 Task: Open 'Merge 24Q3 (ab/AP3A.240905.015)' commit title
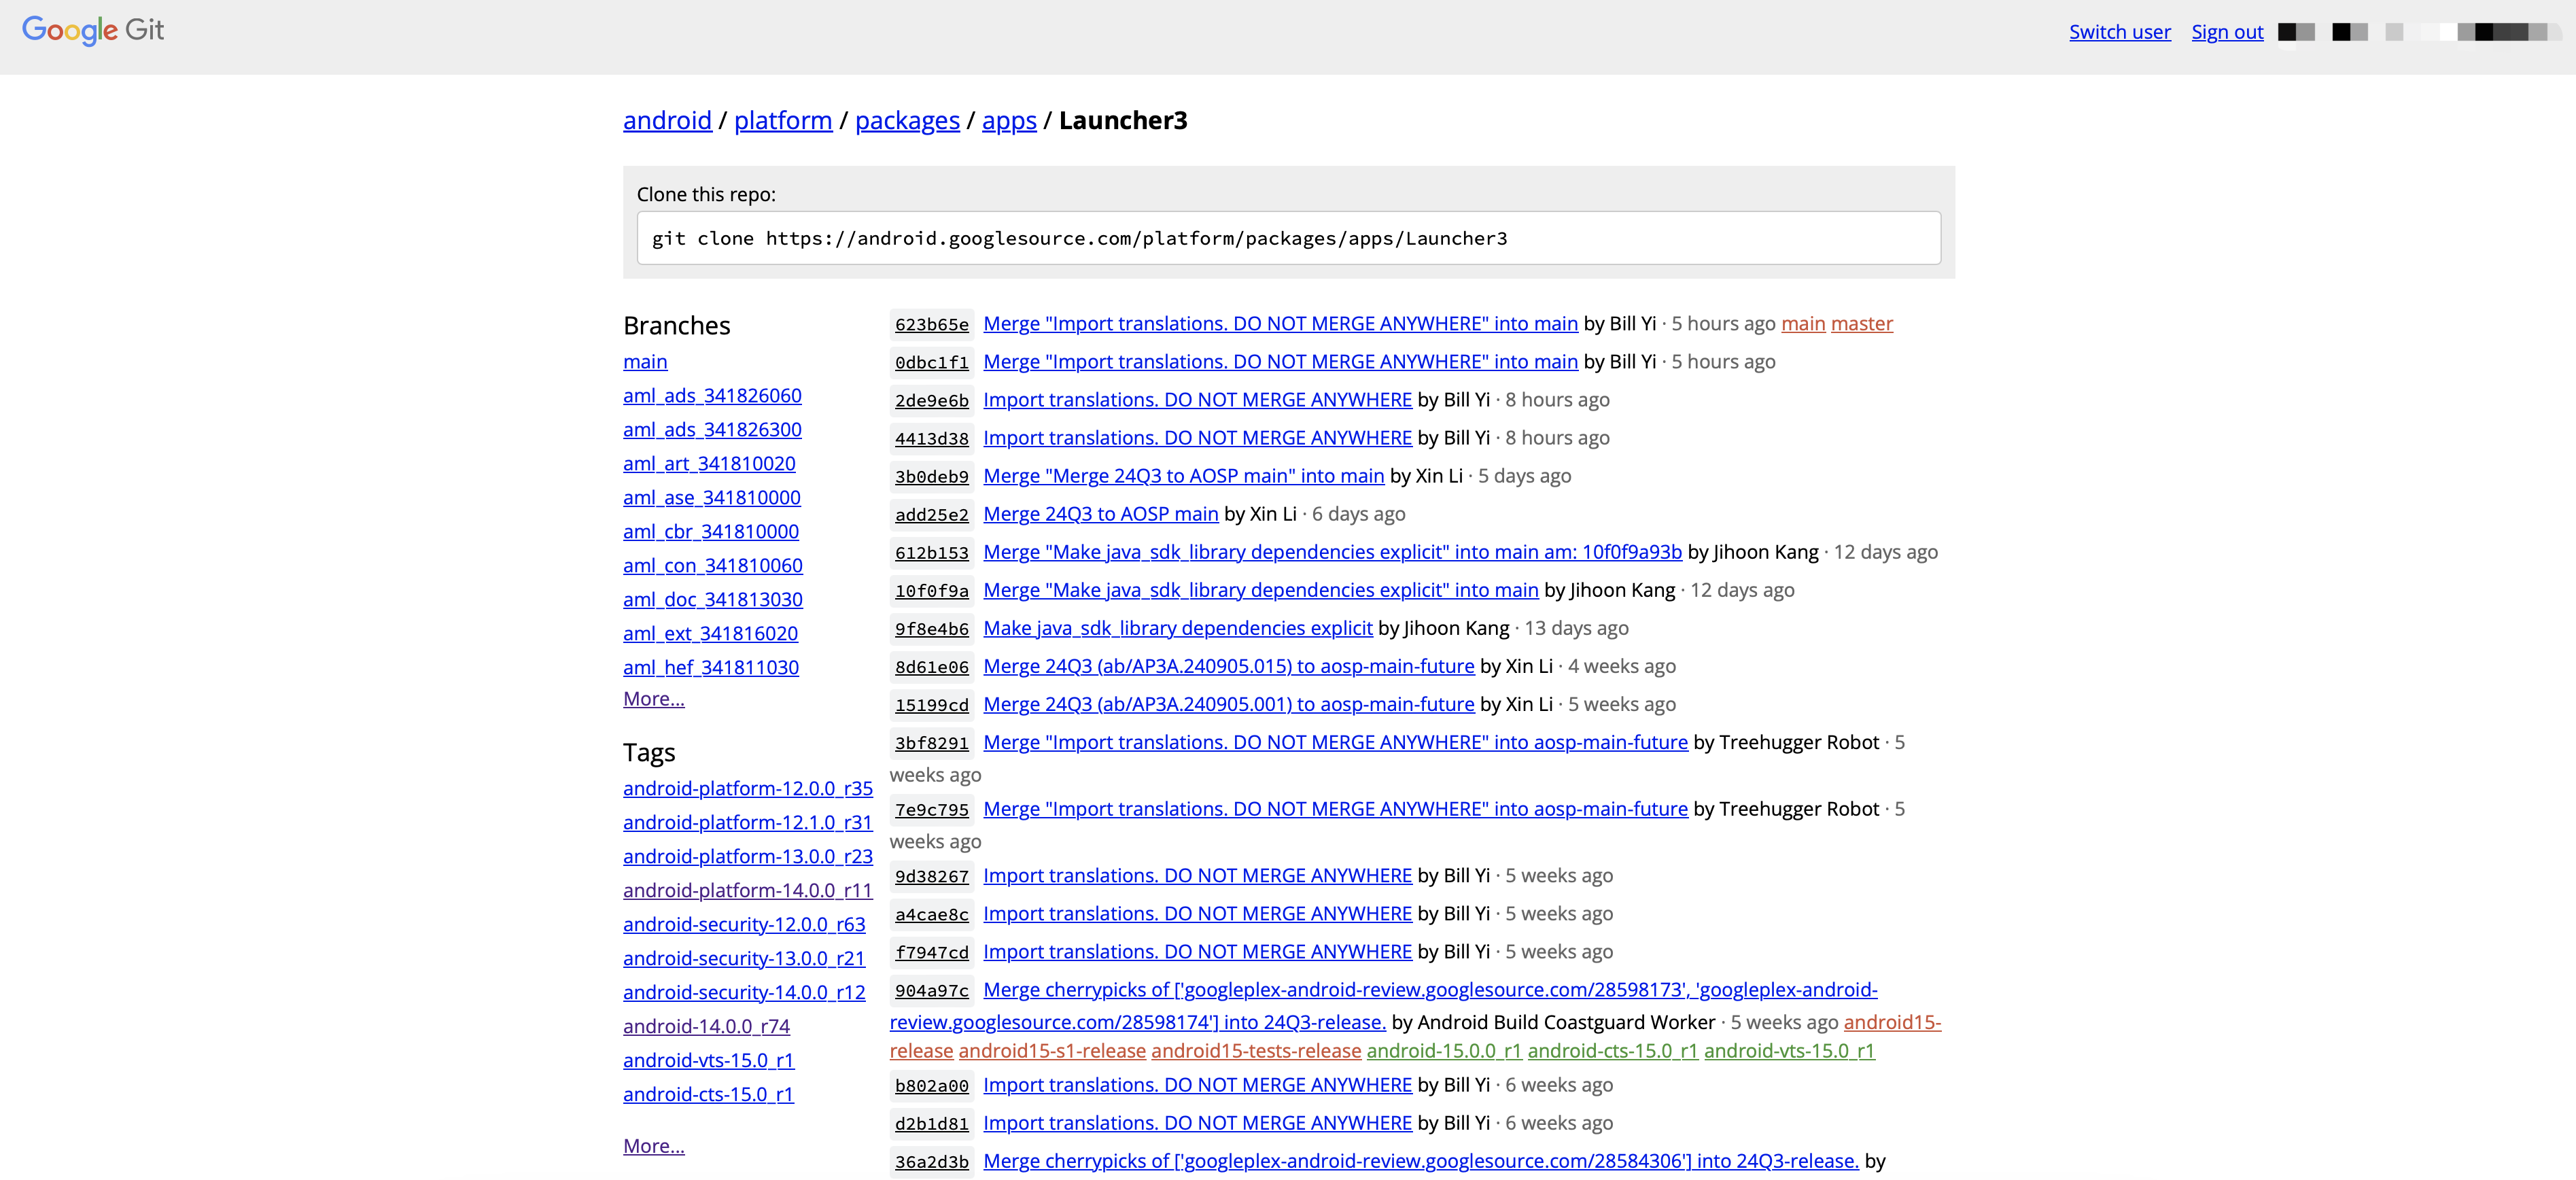pyautogui.click(x=1229, y=666)
